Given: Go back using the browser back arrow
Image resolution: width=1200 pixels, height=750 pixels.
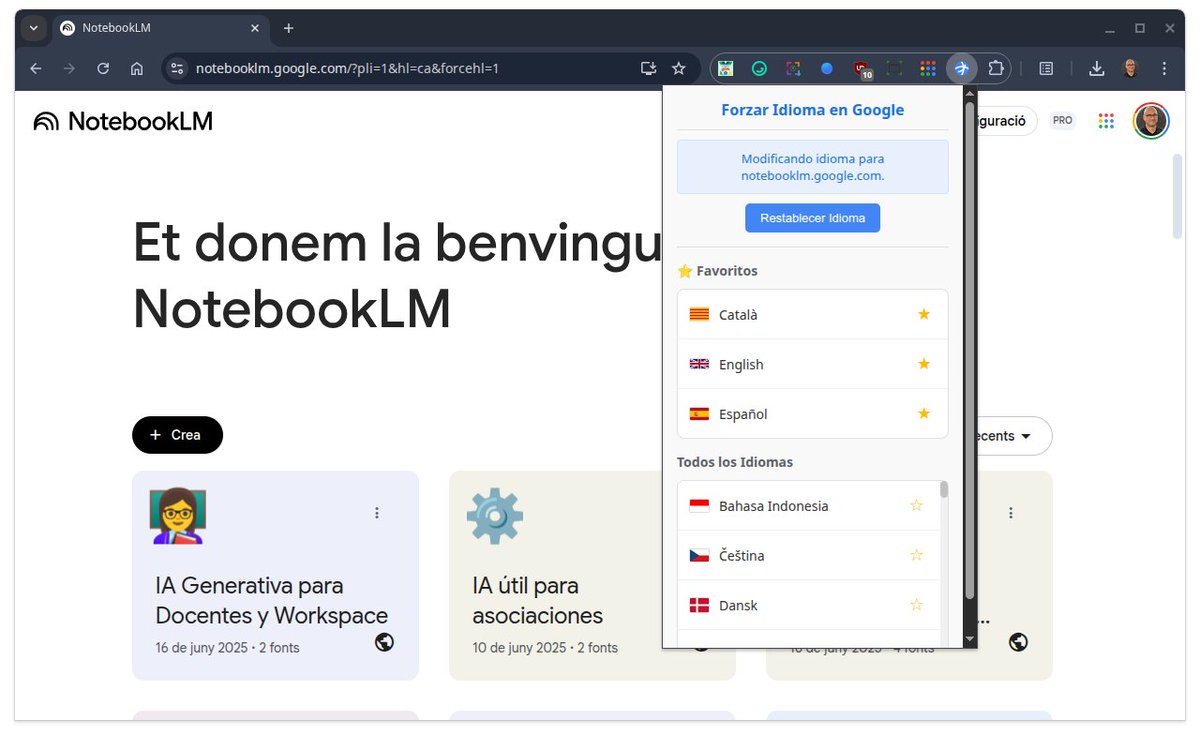Looking at the screenshot, I should pyautogui.click(x=36, y=69).
